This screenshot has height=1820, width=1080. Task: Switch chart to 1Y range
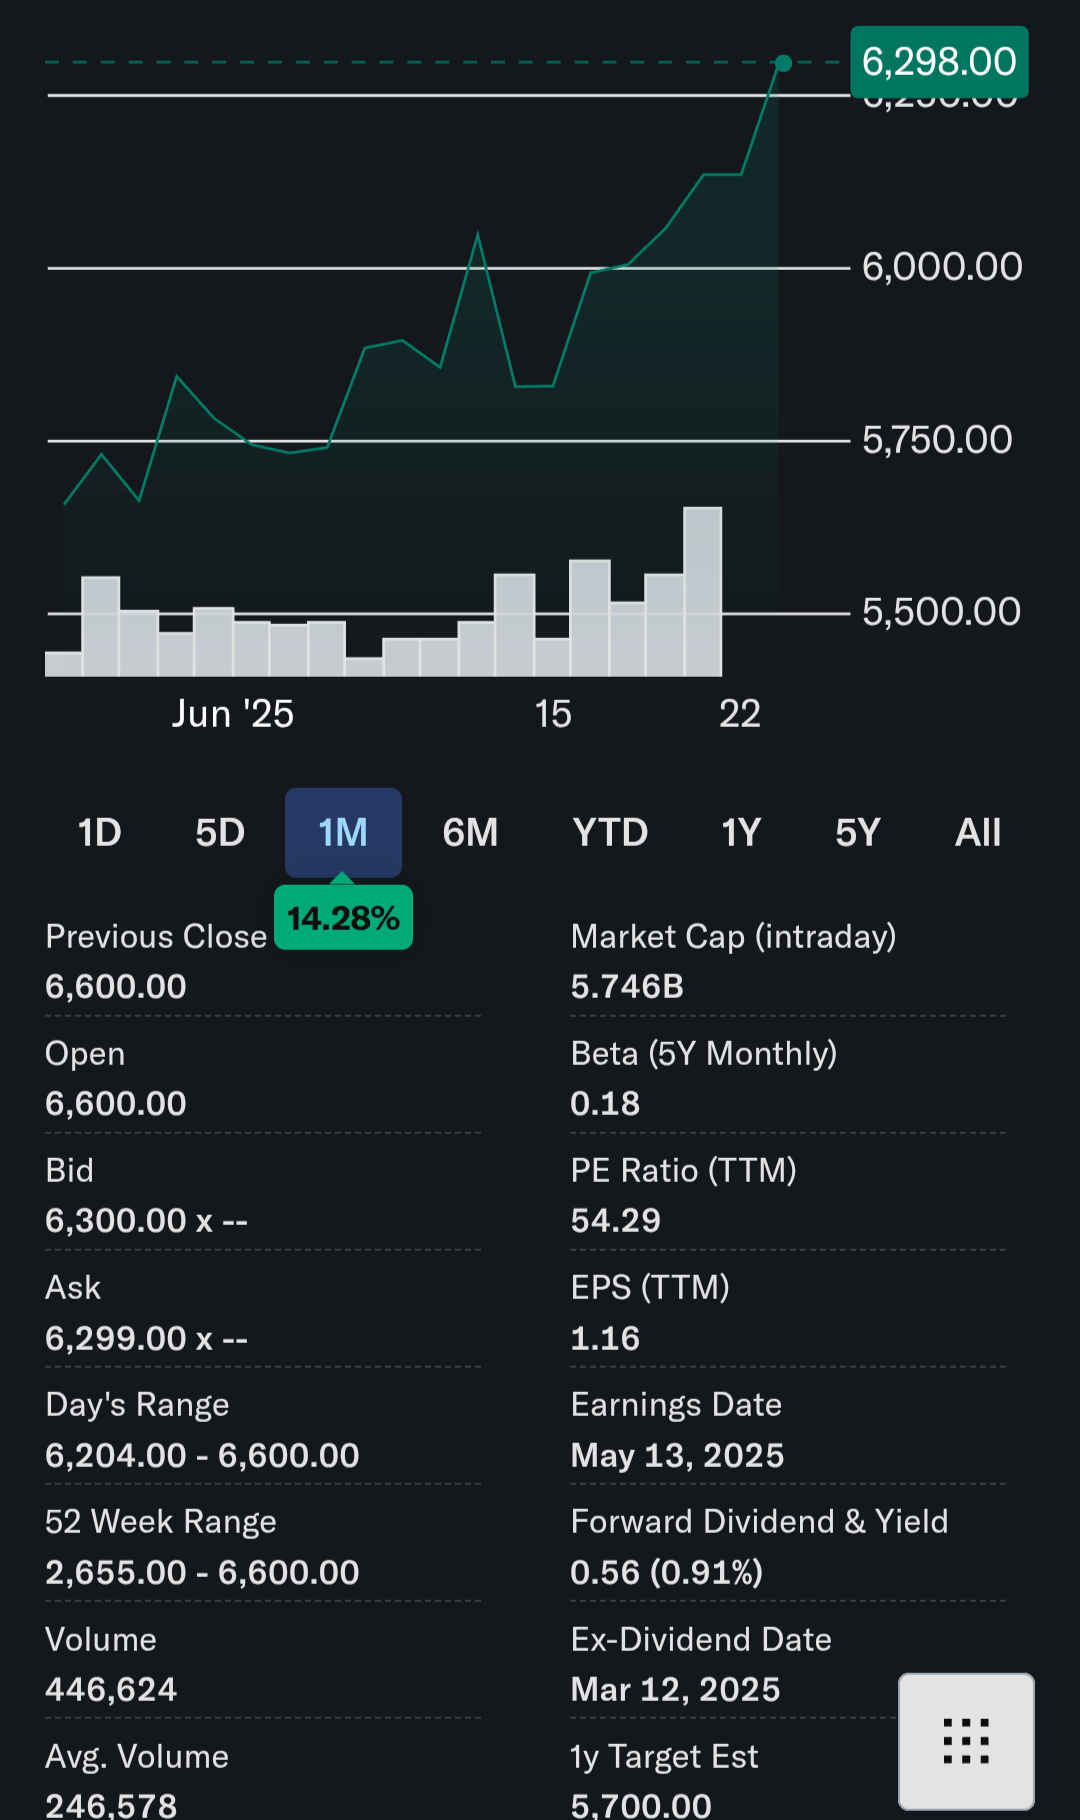pos(741,833)
